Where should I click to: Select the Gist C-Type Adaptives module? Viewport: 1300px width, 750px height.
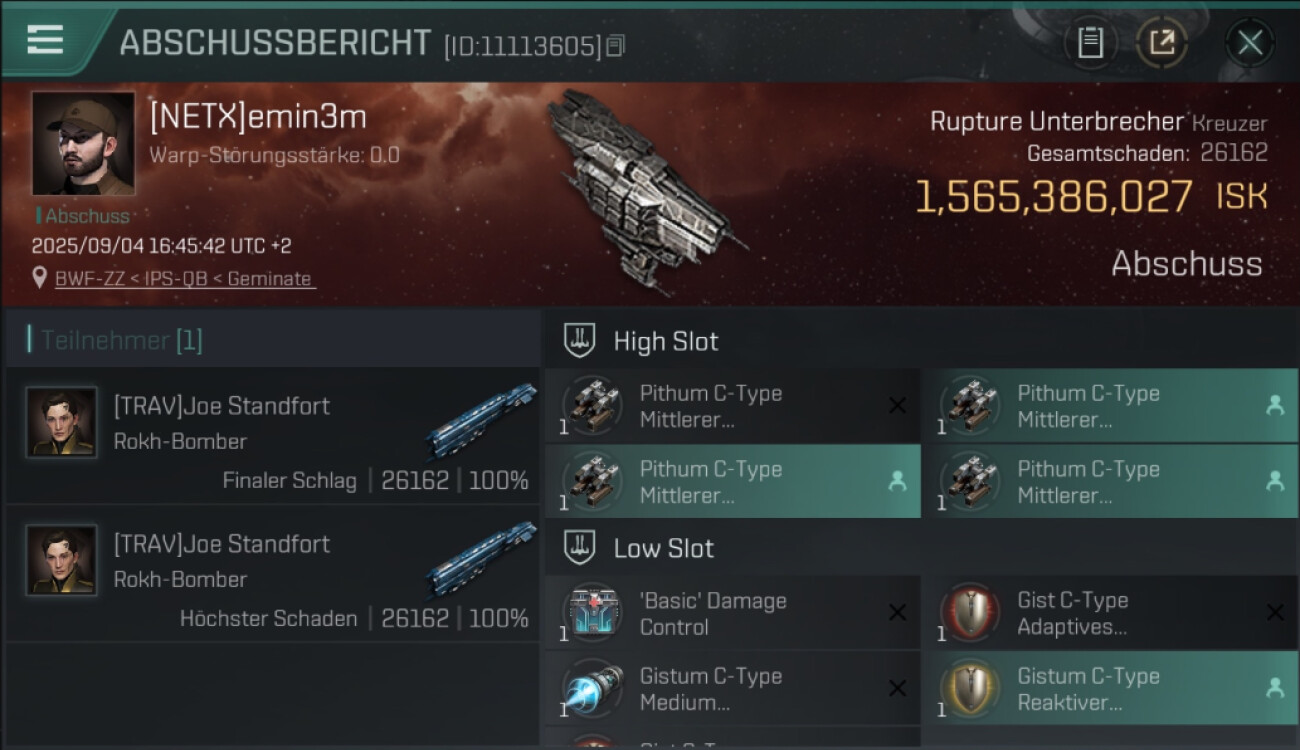1110,613
